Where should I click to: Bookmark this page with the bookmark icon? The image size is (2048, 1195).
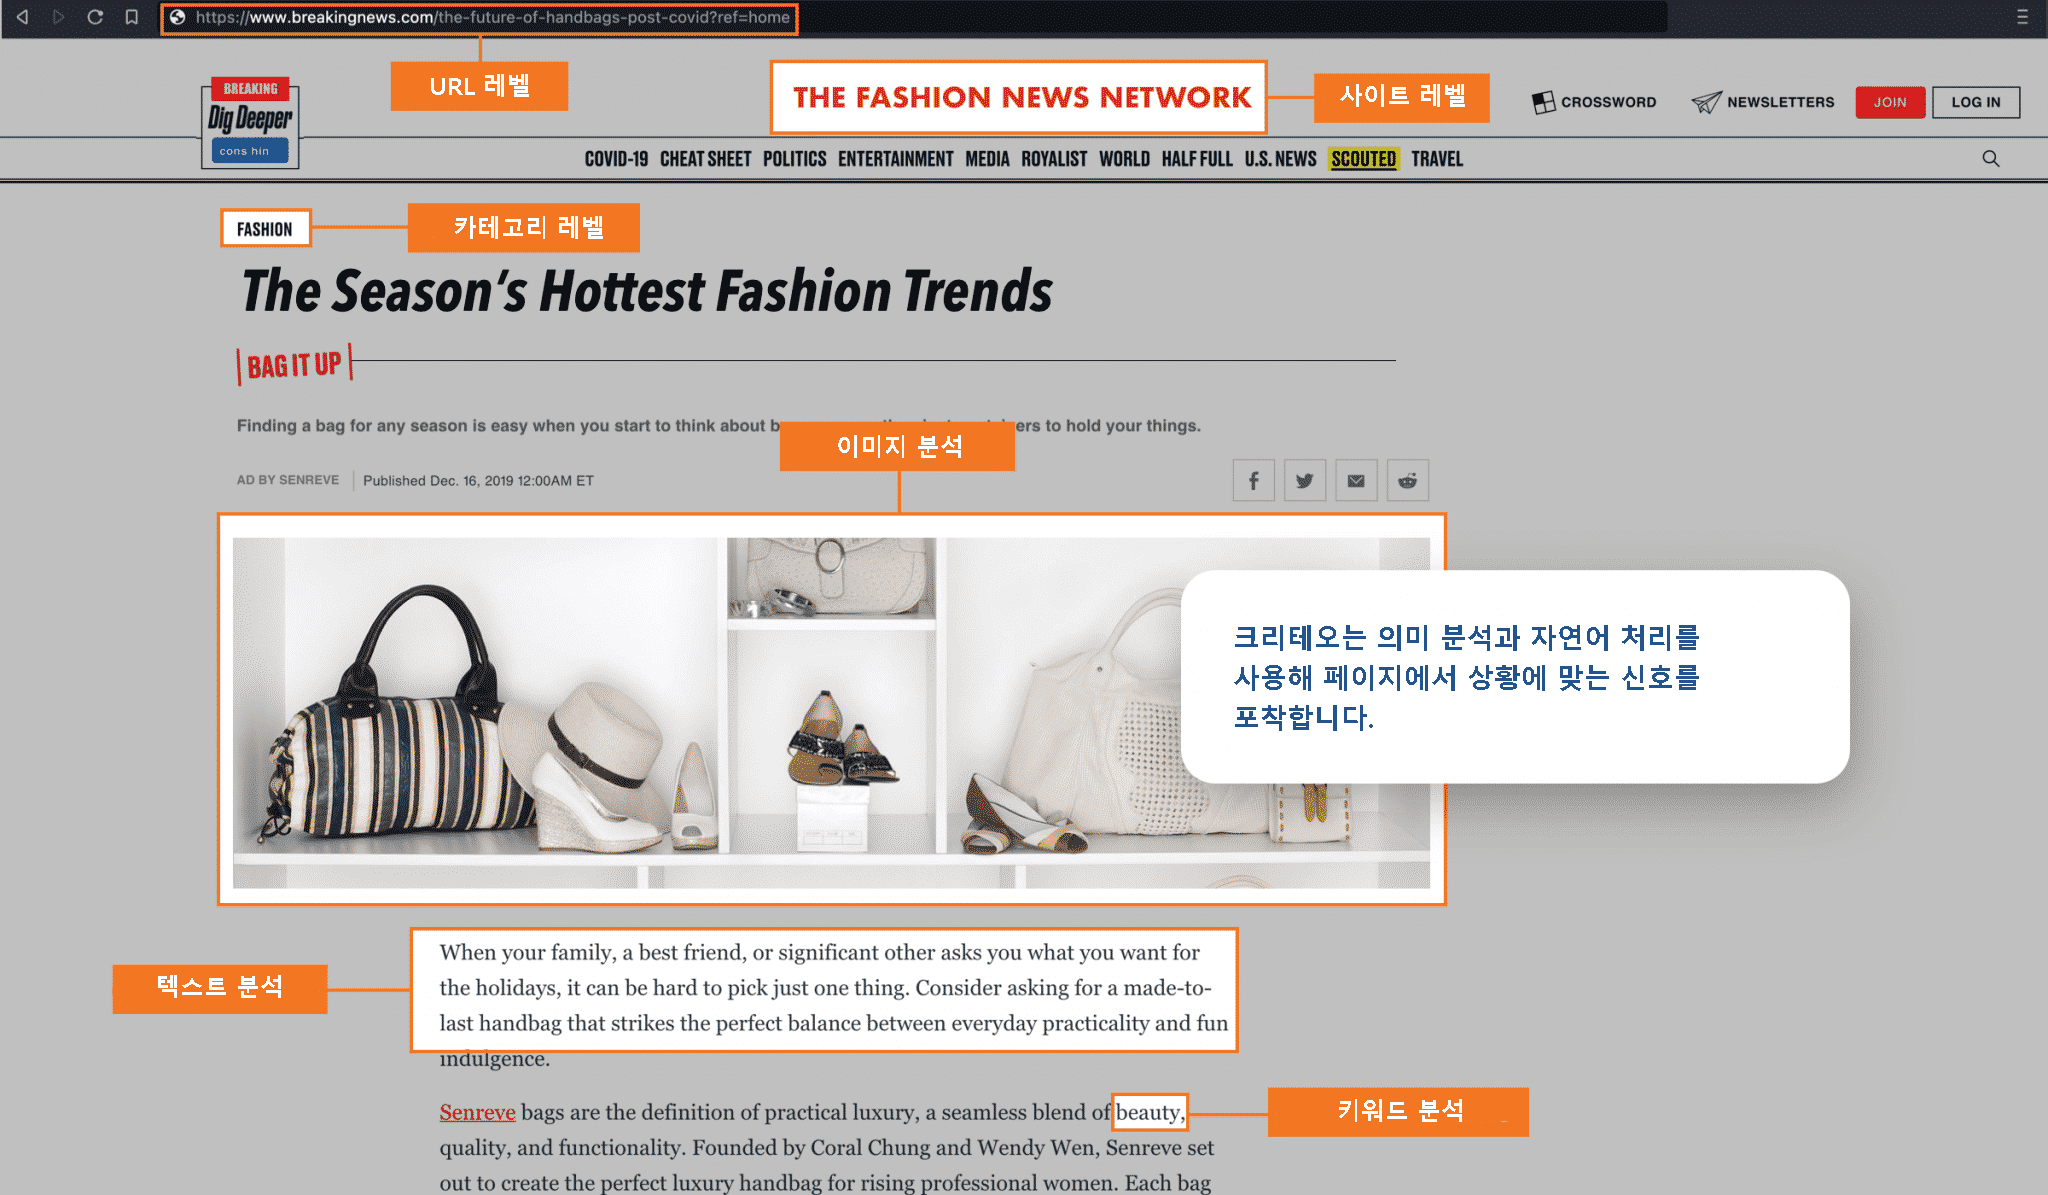[x=131, y=17]
